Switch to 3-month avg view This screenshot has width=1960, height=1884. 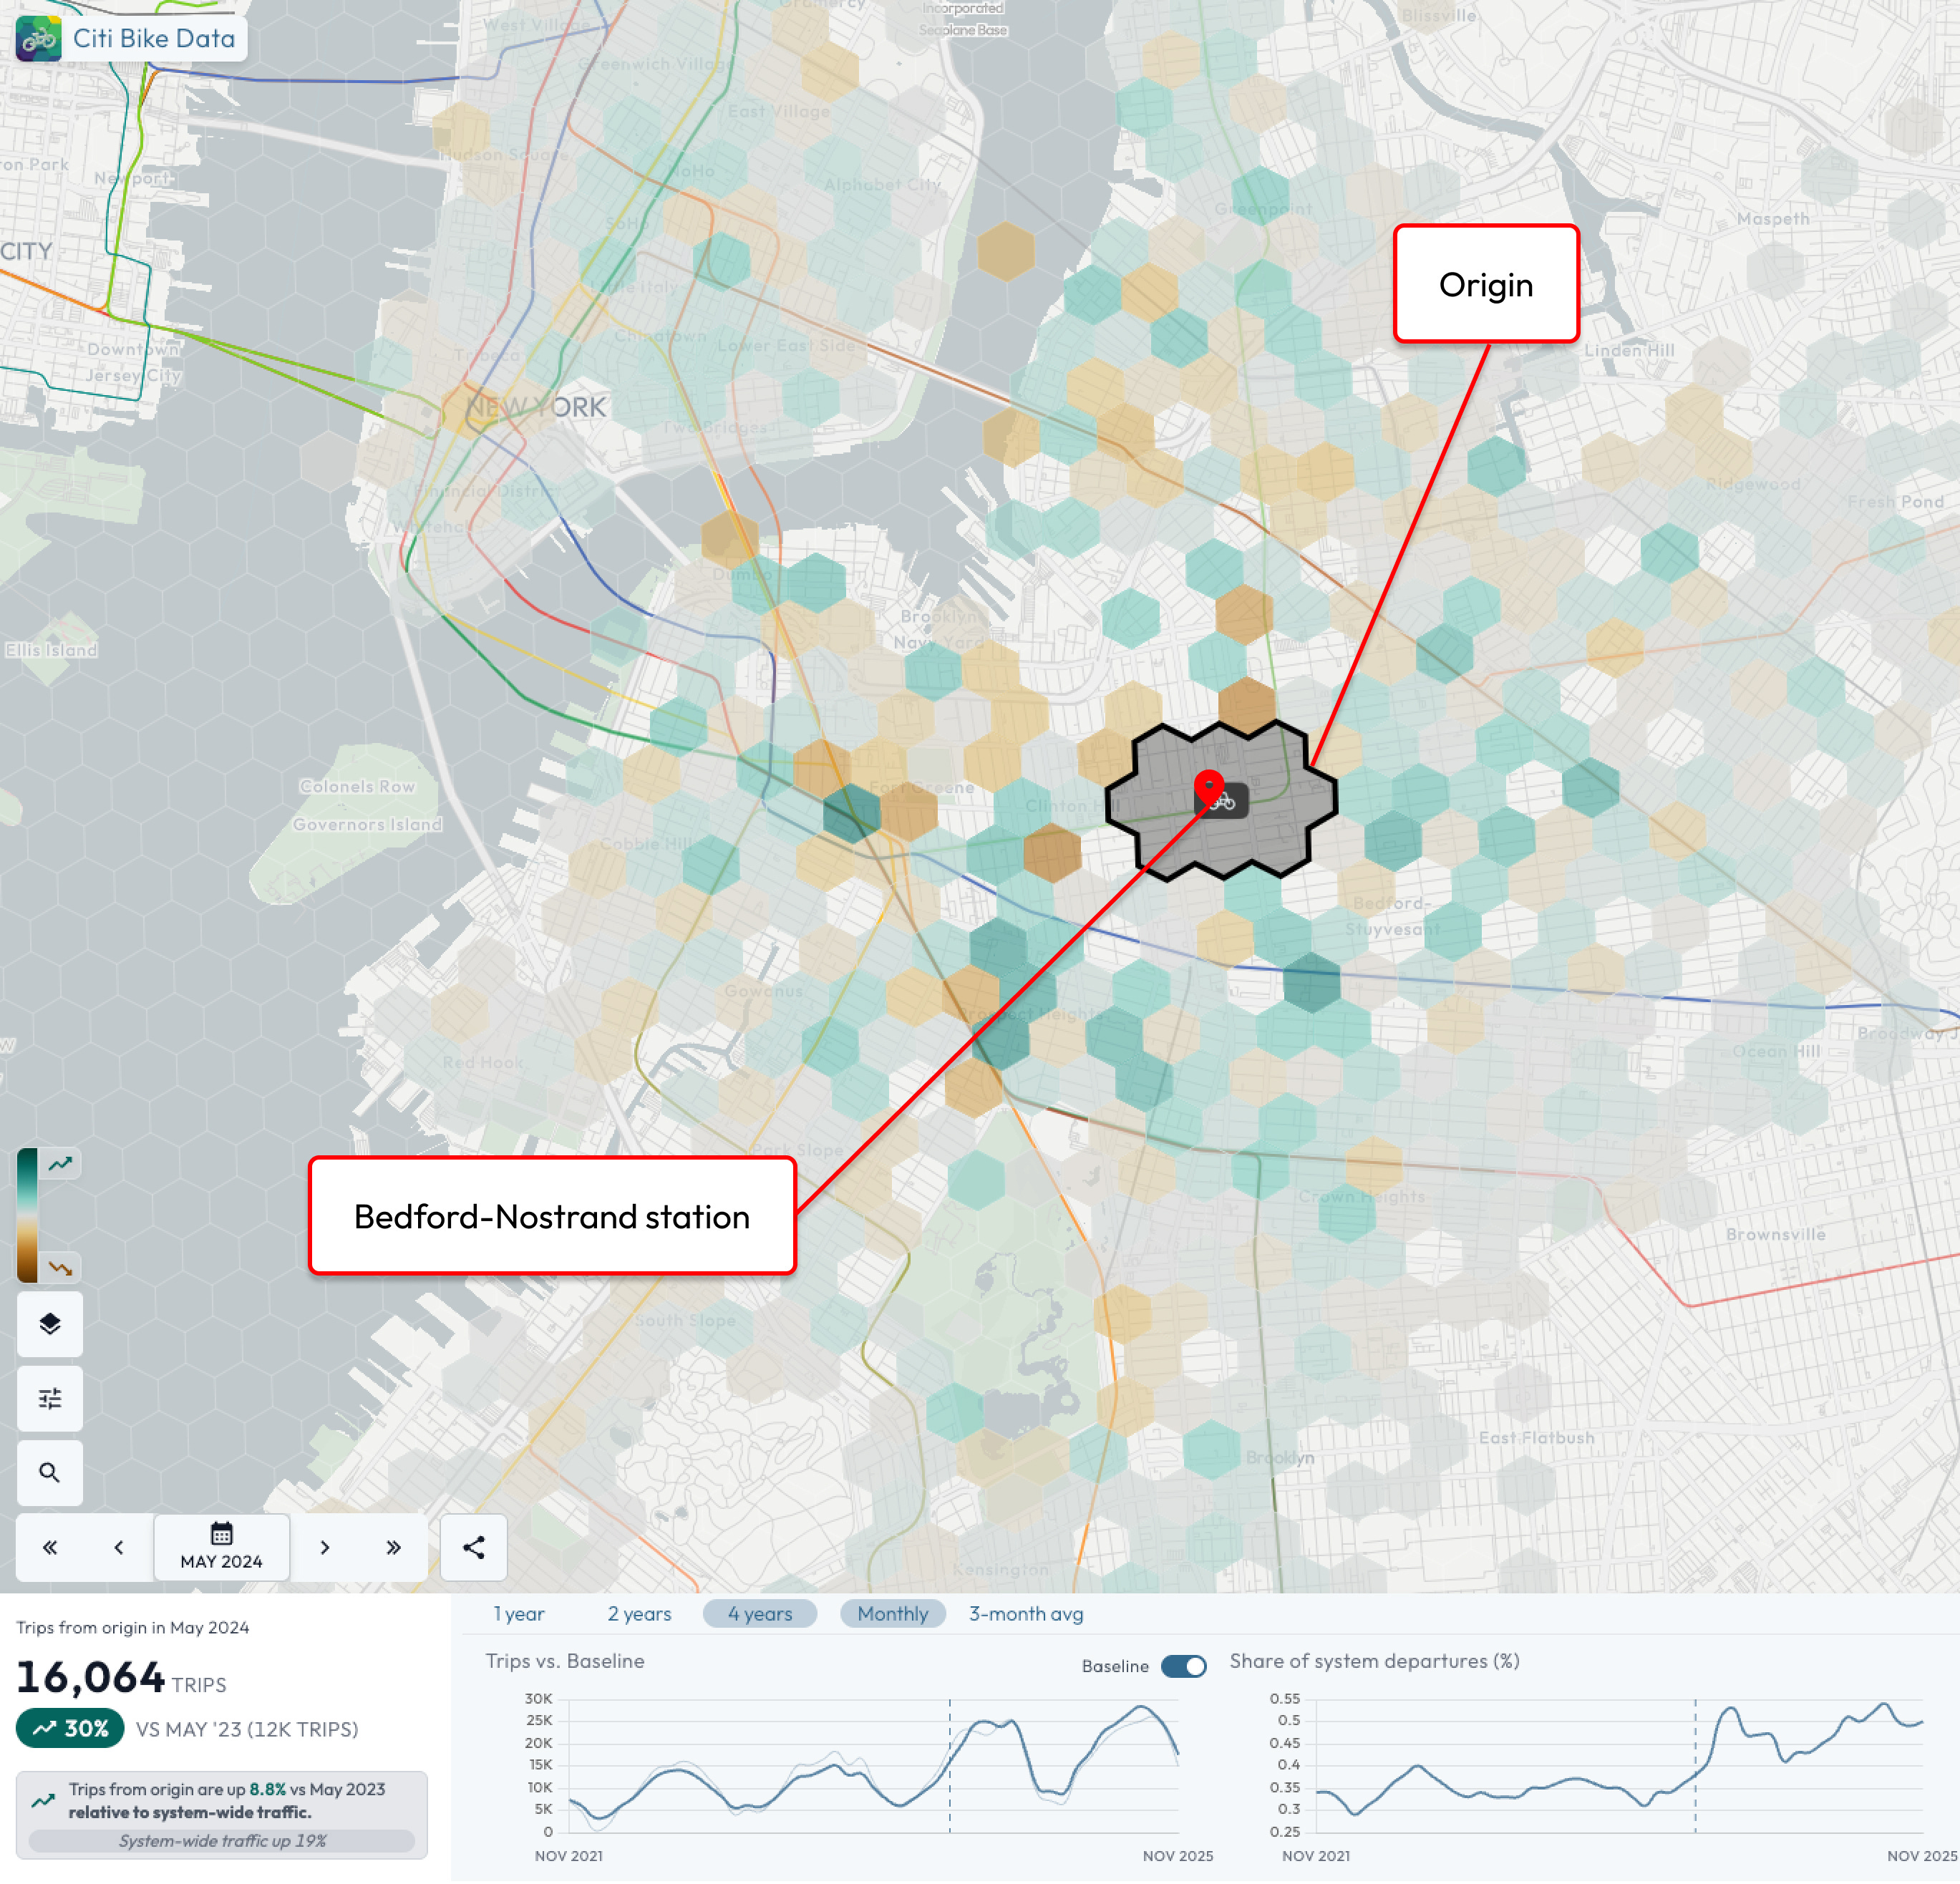(x=1025, y=1613)
